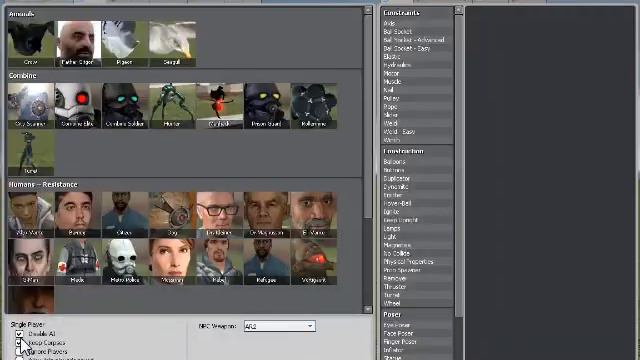Image resolution: width=640 pixels, height=360 pixels.
Task: Pick the Balloons tool
Action: (417, 162)
